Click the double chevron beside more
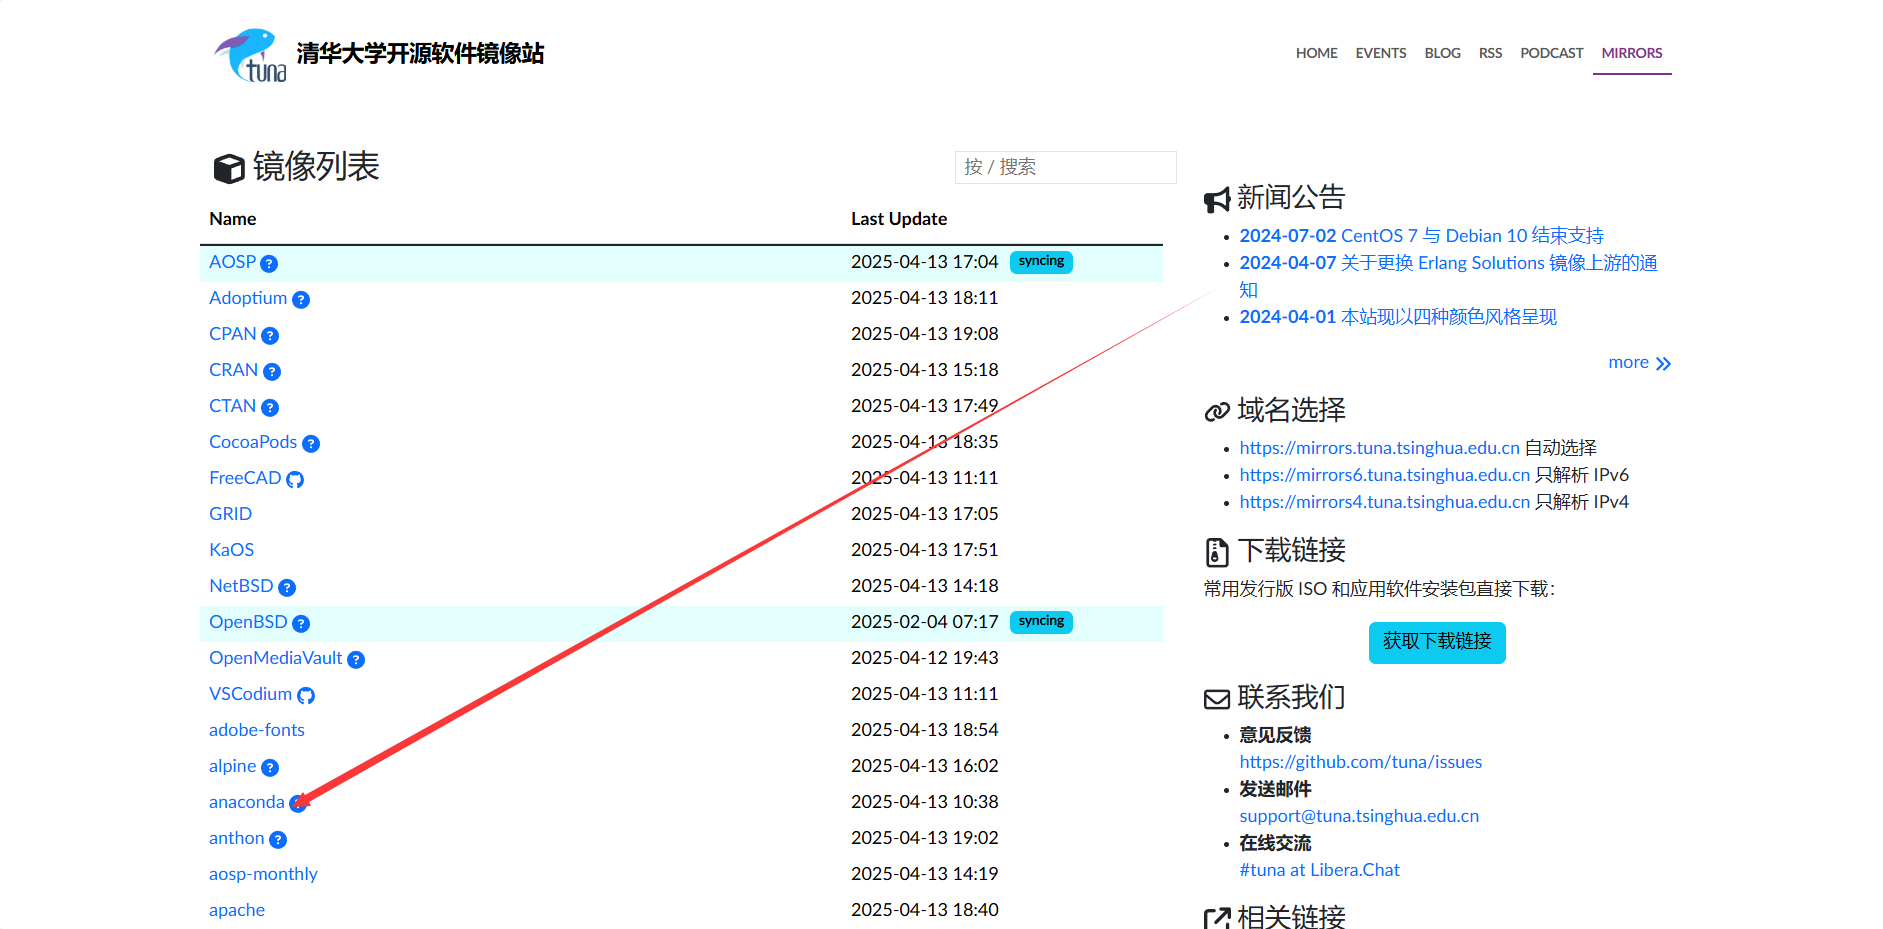The width and height of the screenshot is (1883, 929). point(1663,364)
